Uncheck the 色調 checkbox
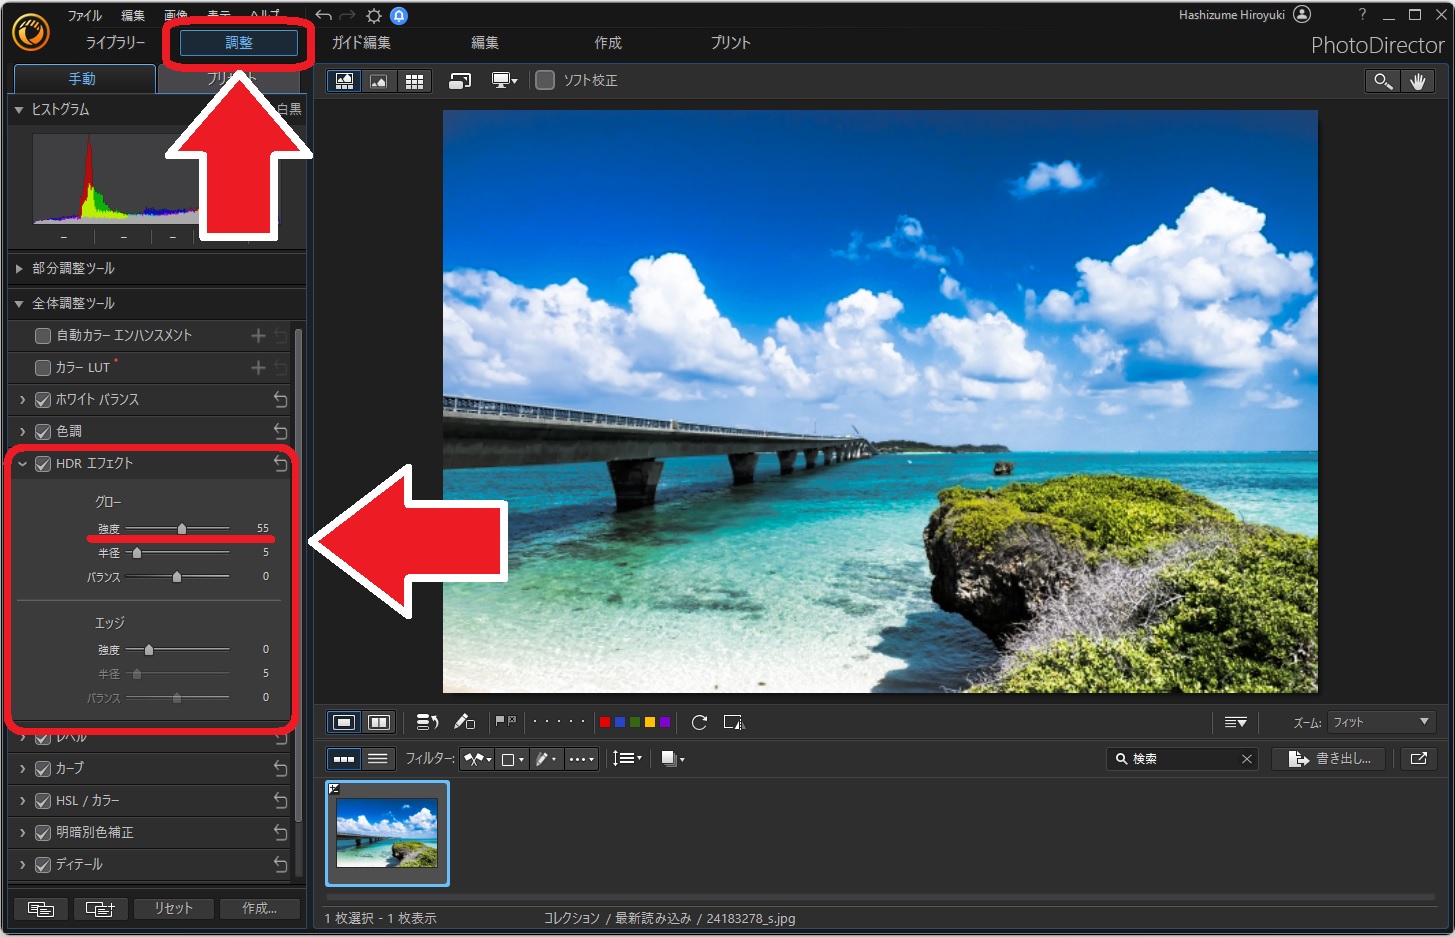The height and width of the screenshot is (937, 1455). click(x=43, y=432)
